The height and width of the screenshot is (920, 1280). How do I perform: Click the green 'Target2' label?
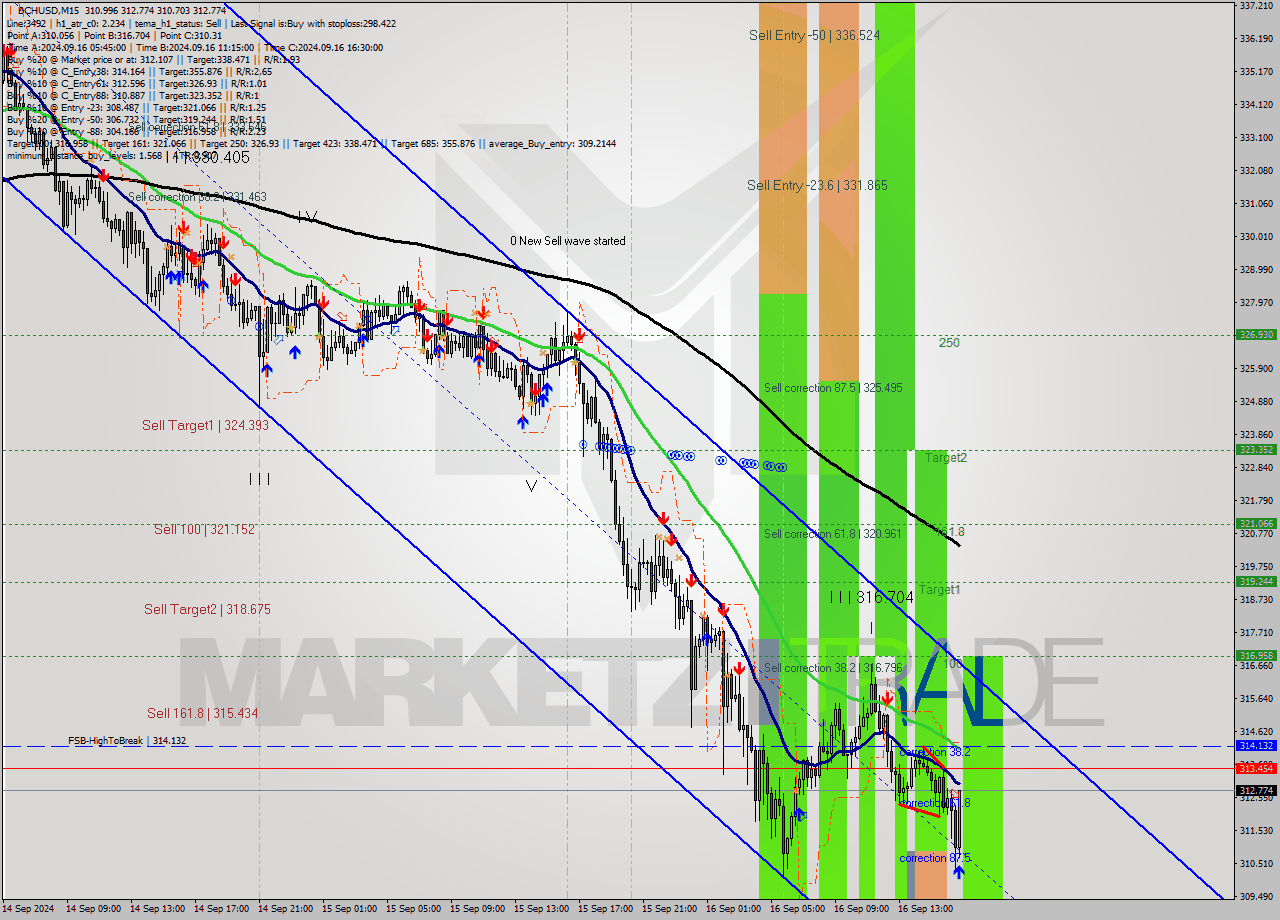pos(945,458)
